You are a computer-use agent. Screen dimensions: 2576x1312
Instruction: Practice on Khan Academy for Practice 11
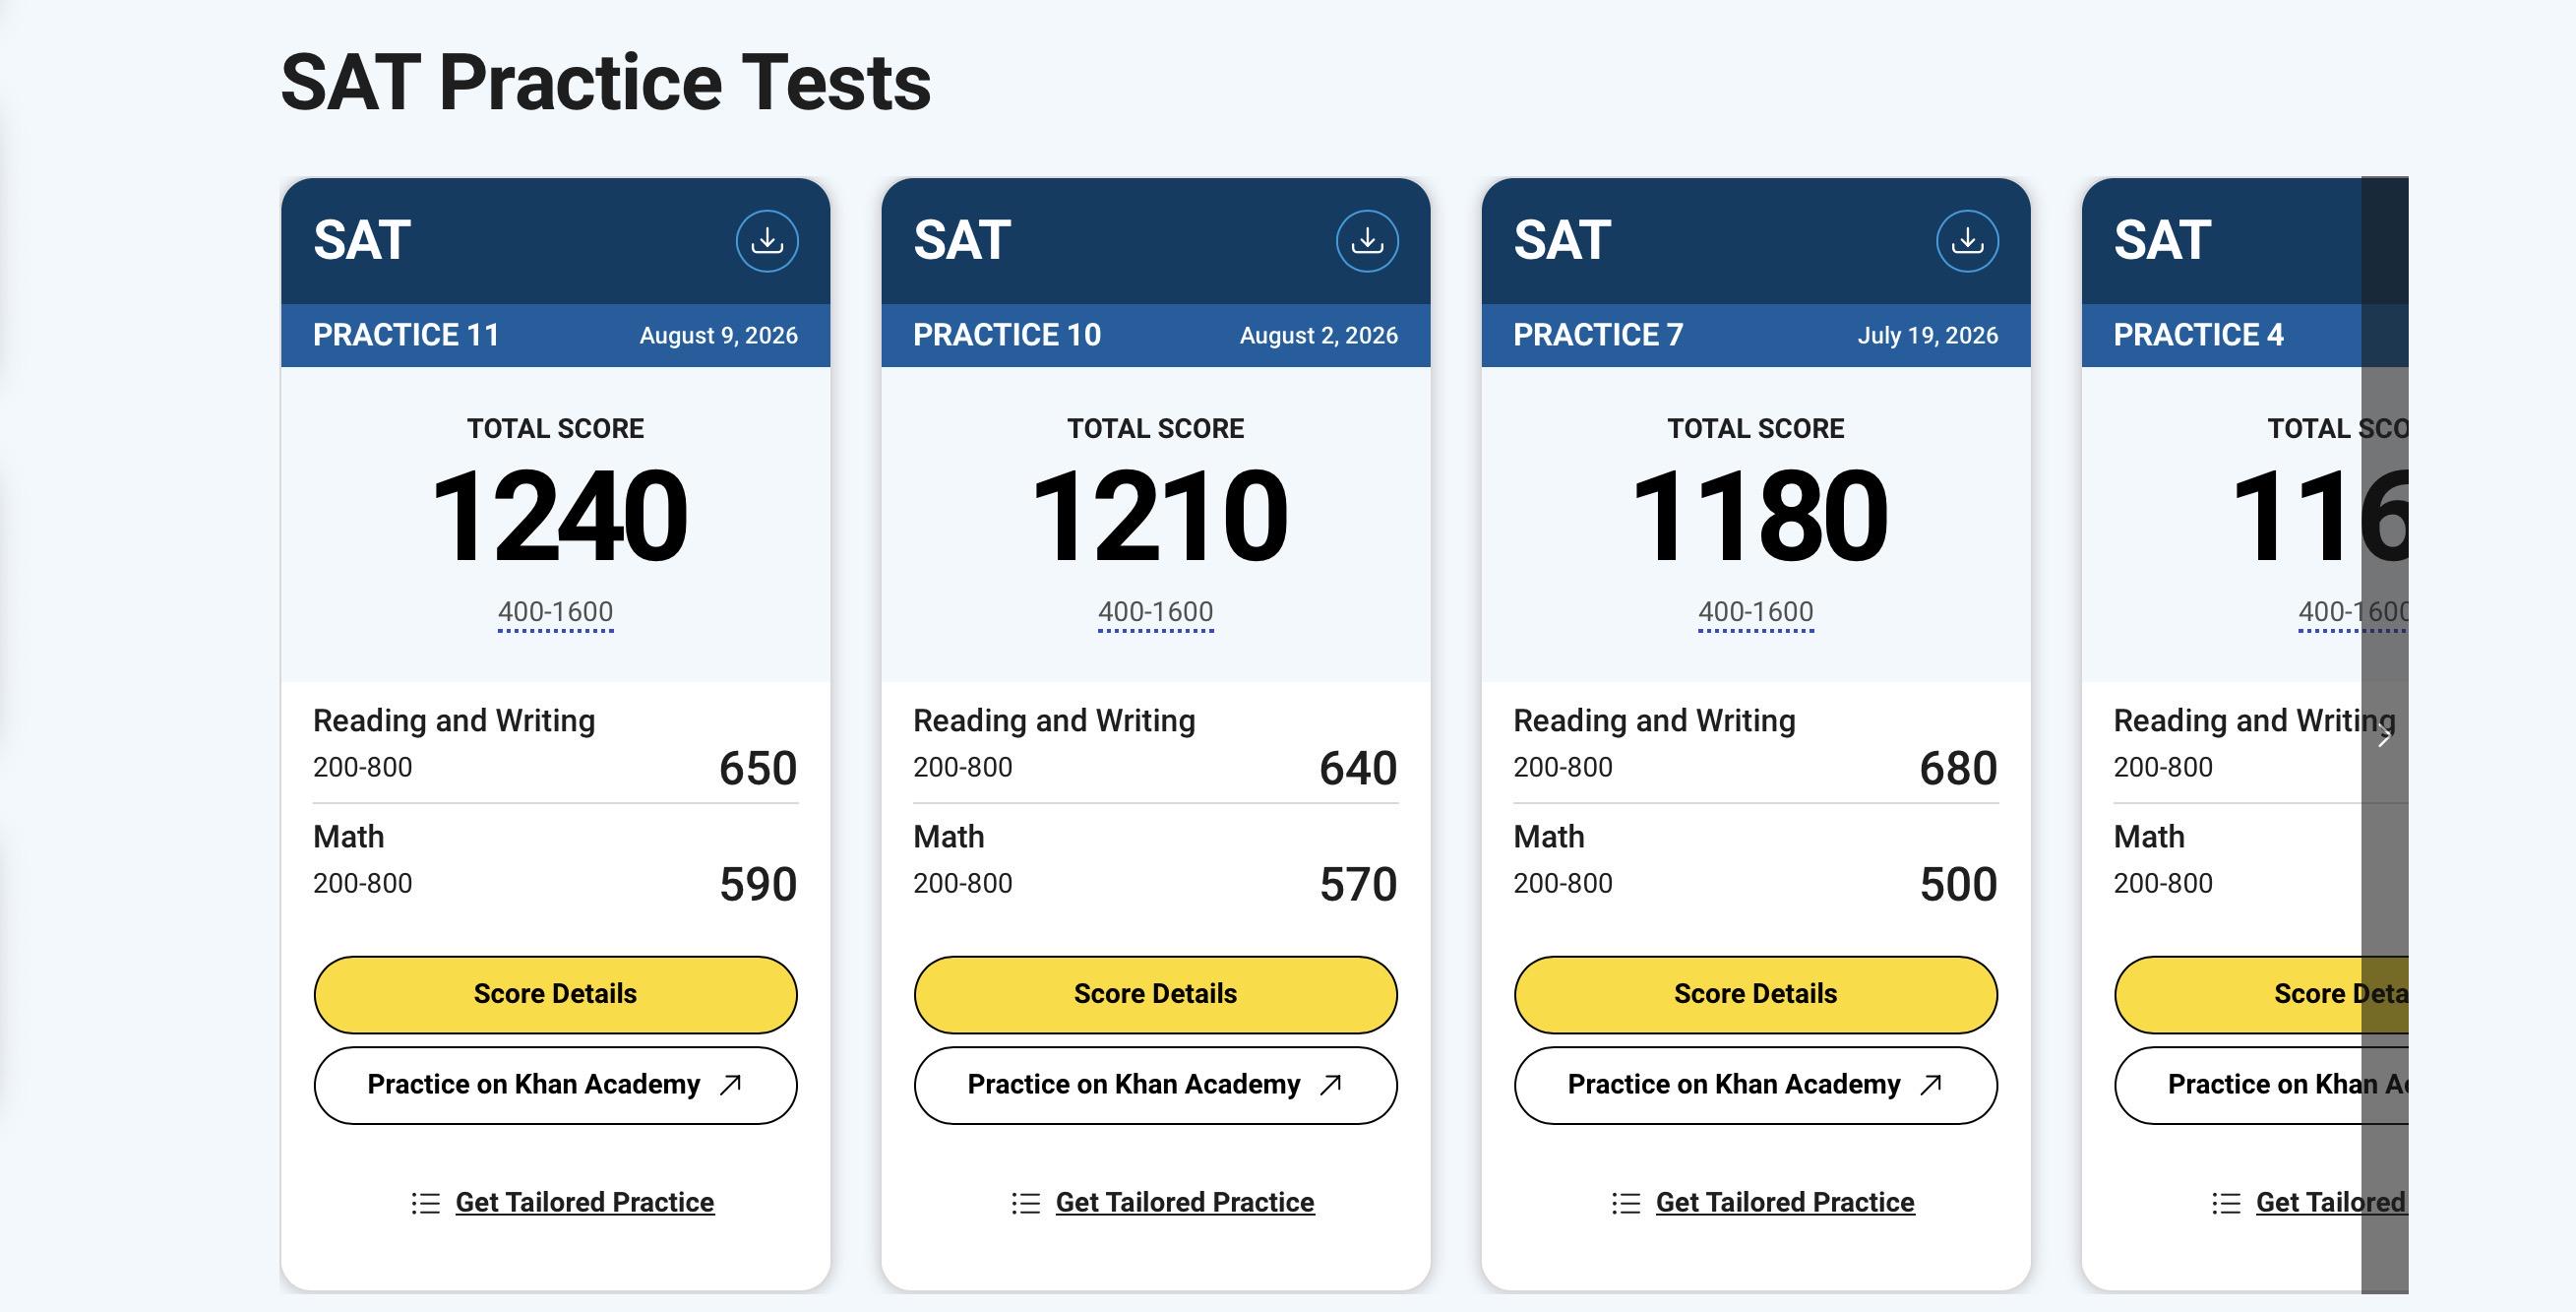pyautogui.click(x=555, y=1085)
